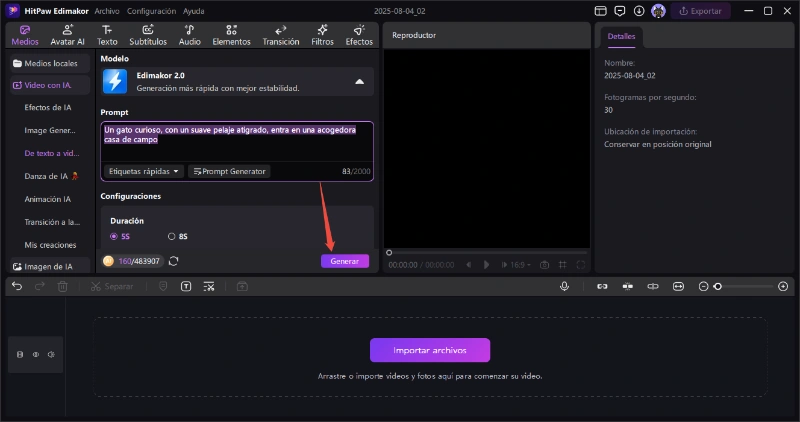Open the Transición panel

[x=280, y=36]
